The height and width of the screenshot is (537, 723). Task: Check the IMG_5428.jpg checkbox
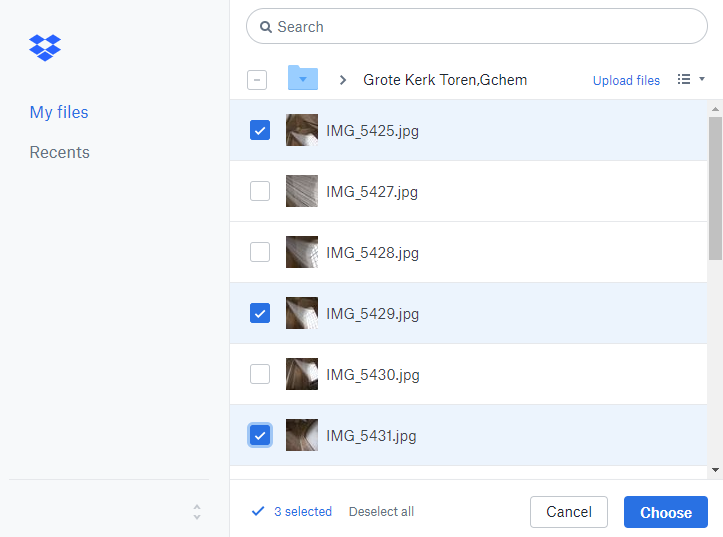click(260, 252)
